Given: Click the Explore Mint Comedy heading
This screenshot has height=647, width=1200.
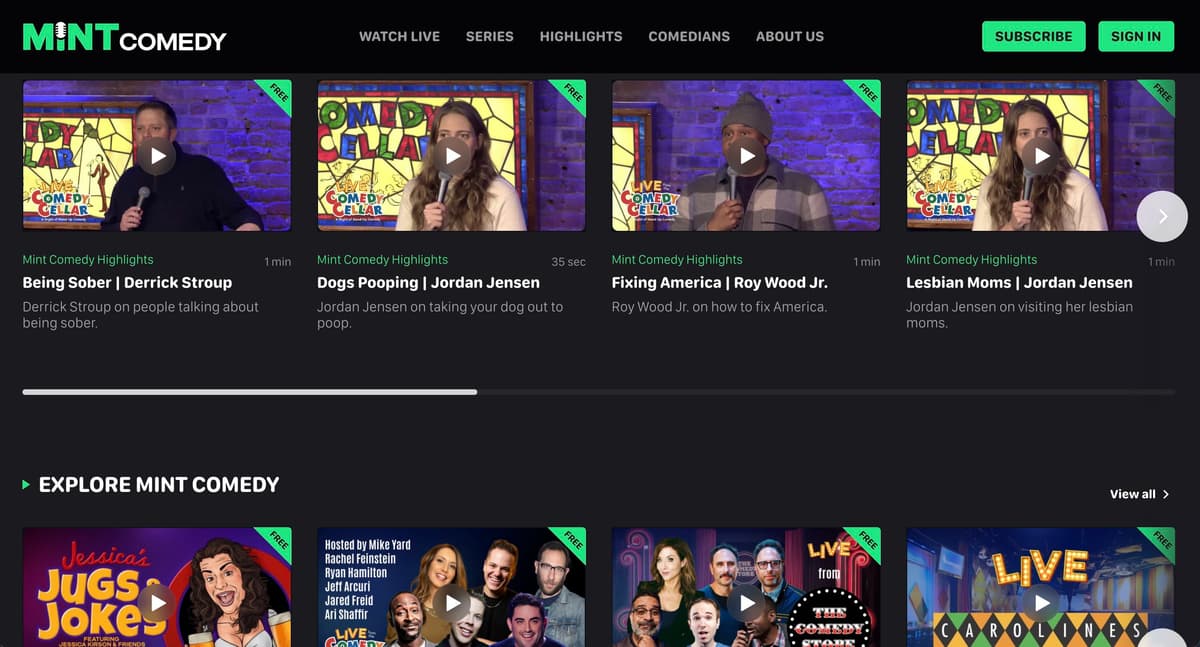Looking at the screenshot, I should pyautogui.click(x=159, y=485).
